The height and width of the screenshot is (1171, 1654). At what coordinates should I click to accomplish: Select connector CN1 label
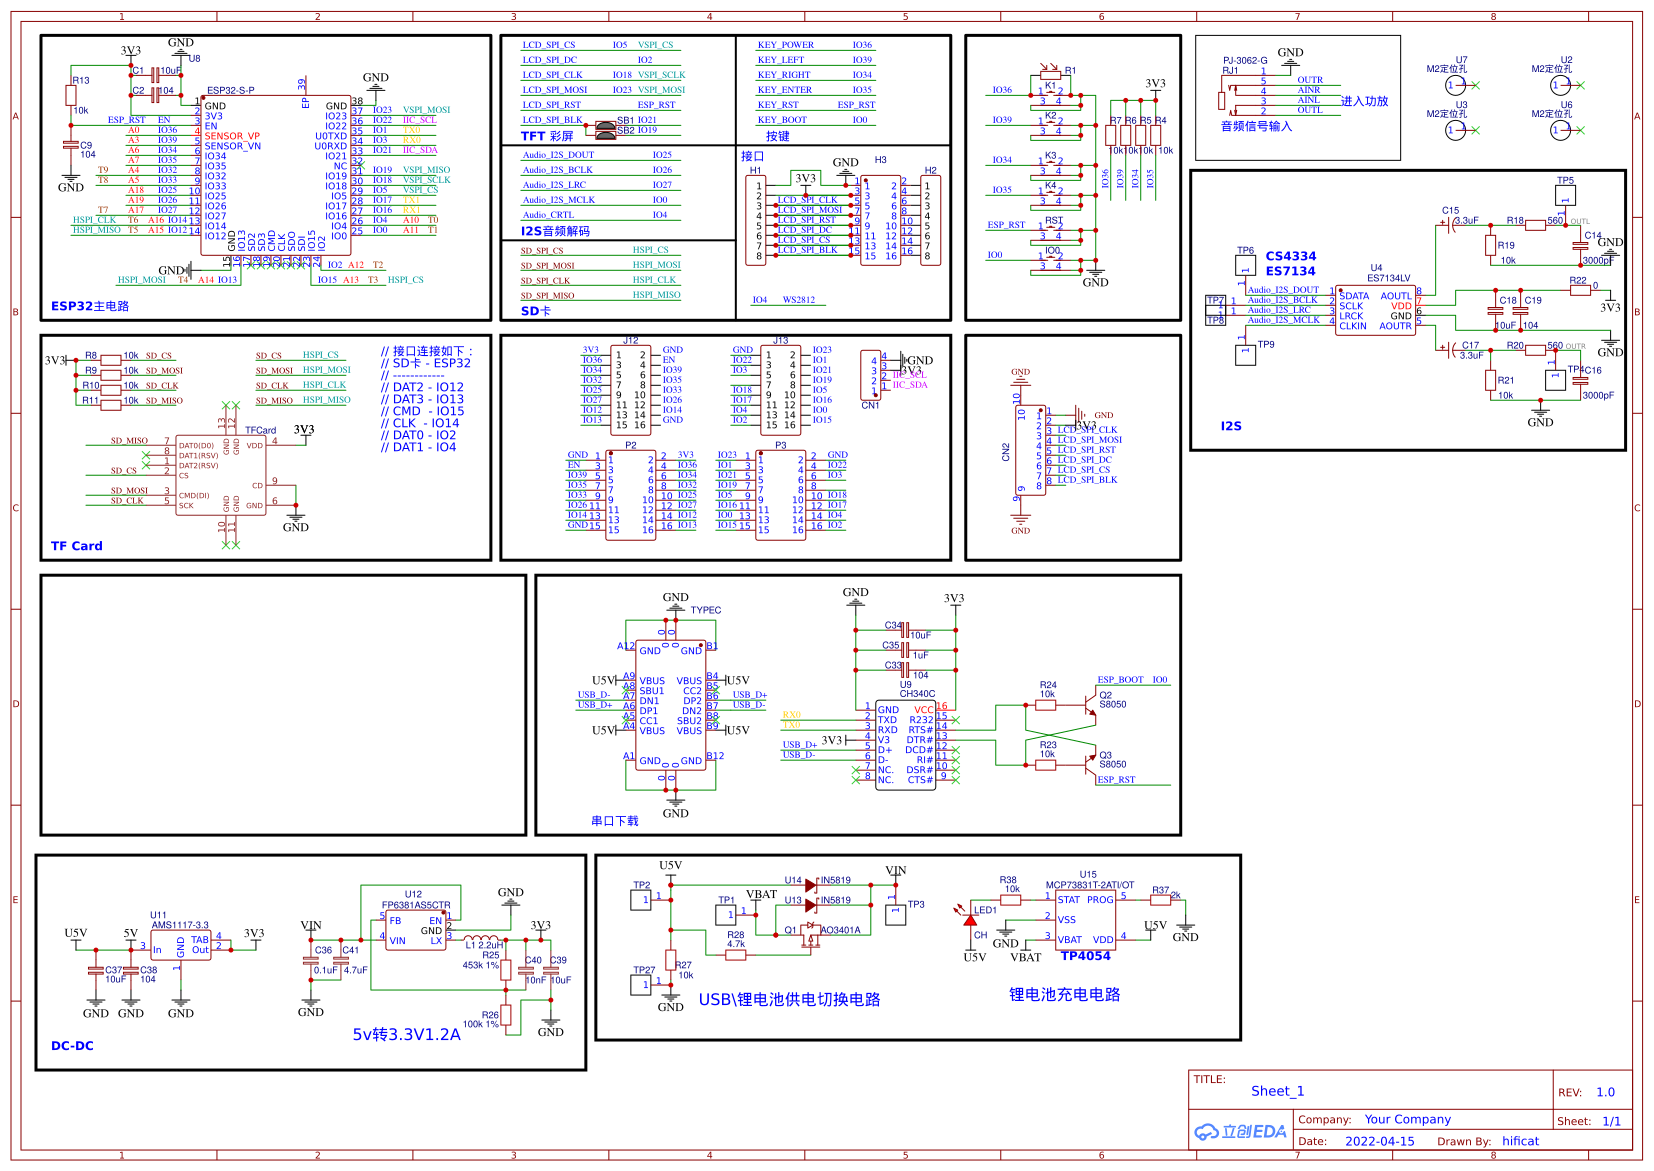tap(870, 405)
